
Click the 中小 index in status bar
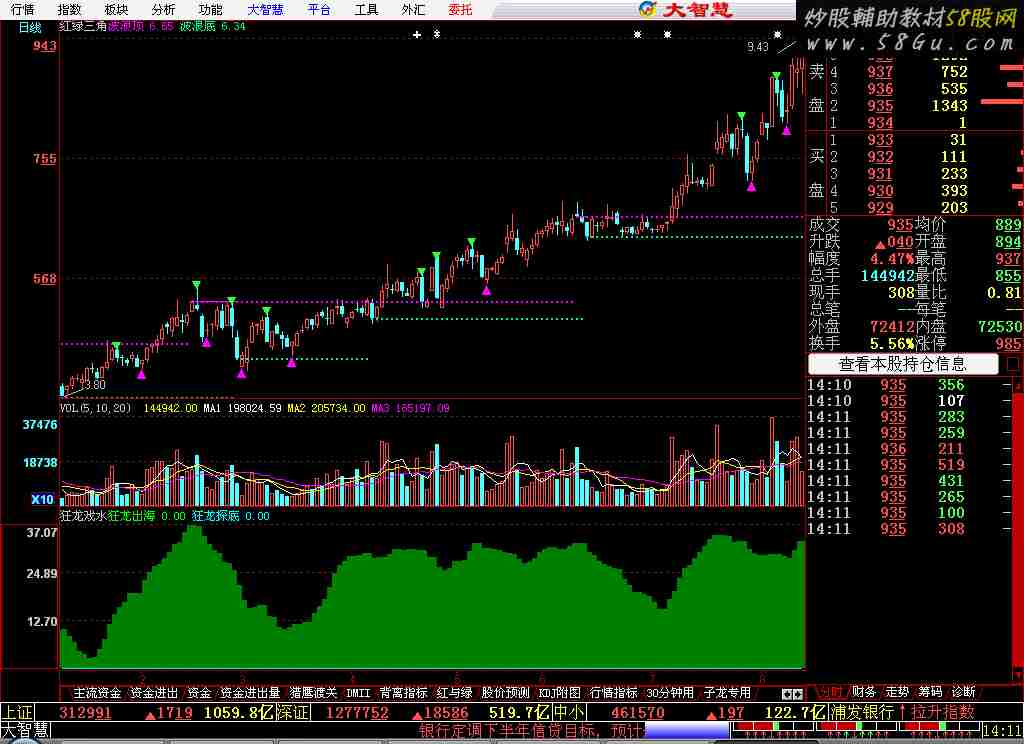(x=569, y=712)
